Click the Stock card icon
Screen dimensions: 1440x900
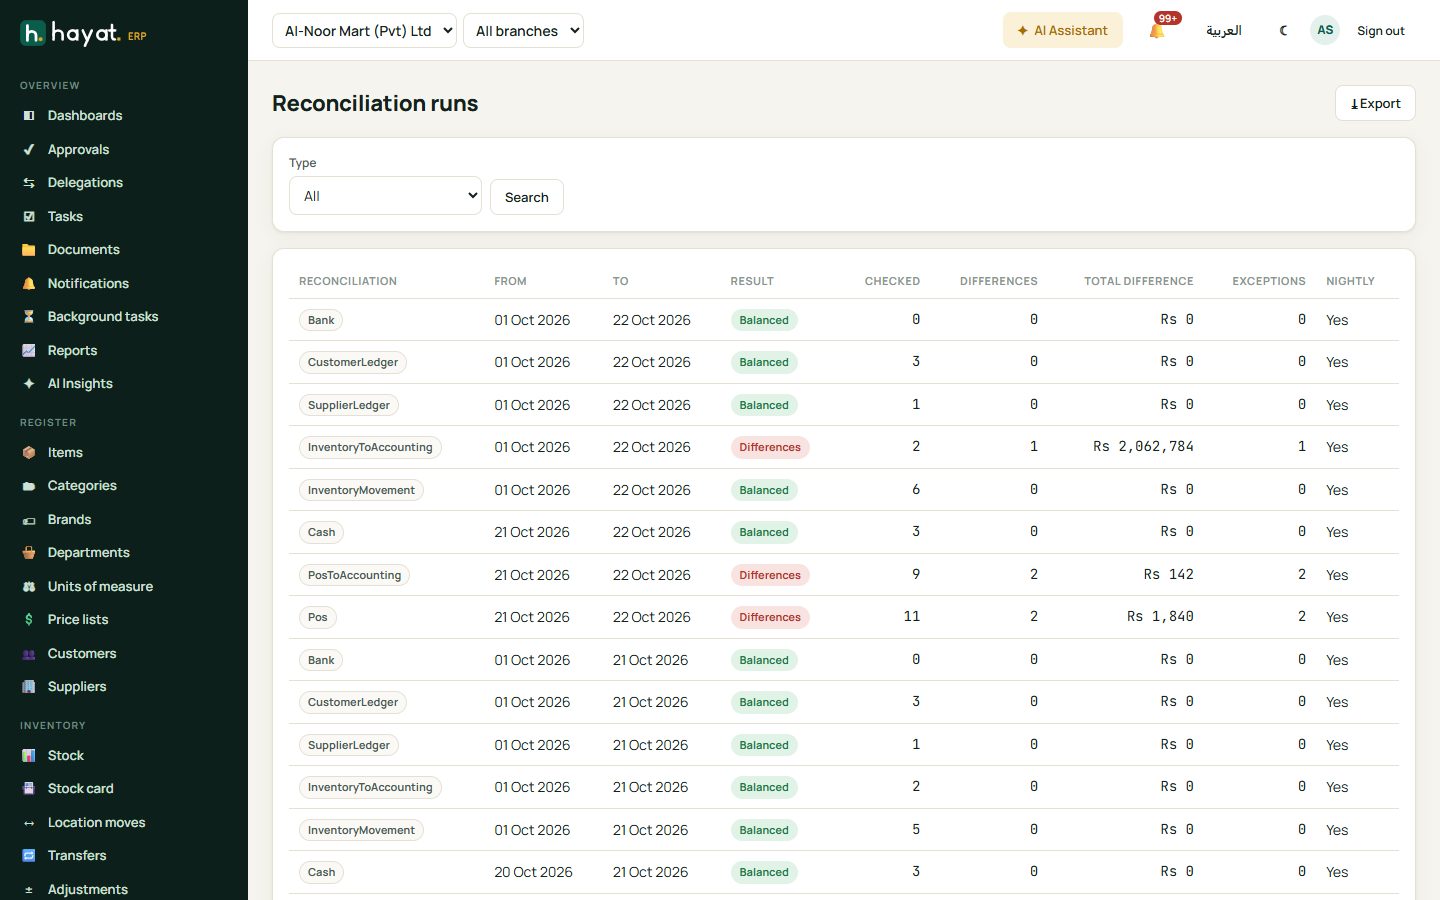(x=29, y=789)
